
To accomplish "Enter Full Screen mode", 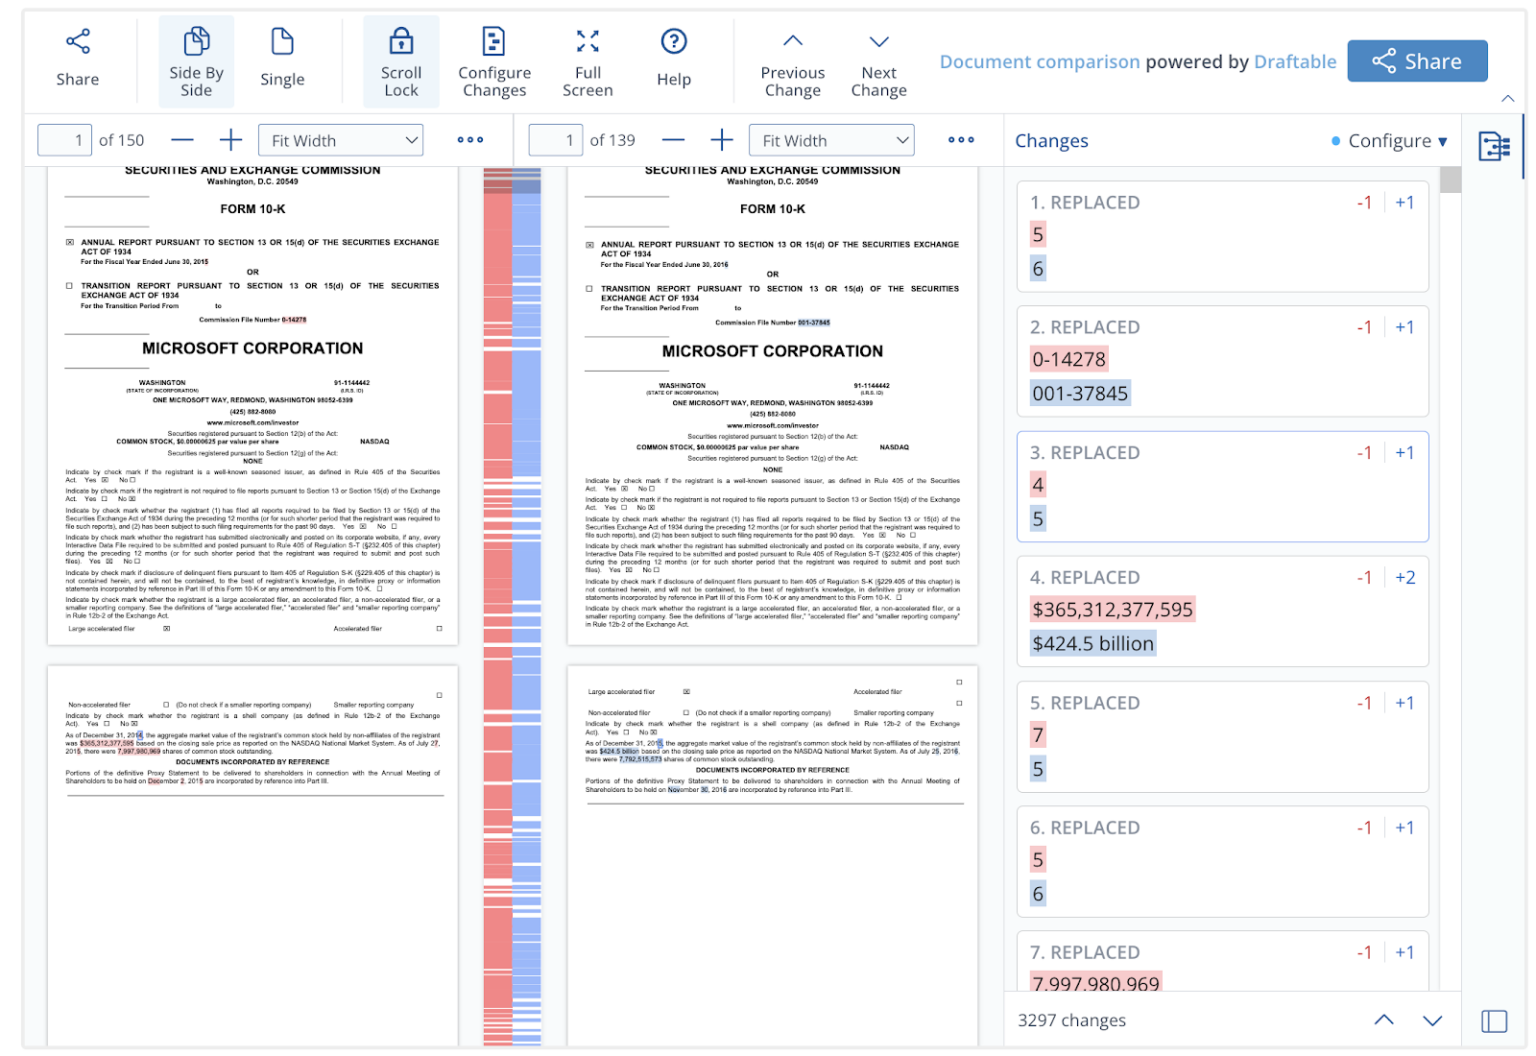I will tap(587, 60).
